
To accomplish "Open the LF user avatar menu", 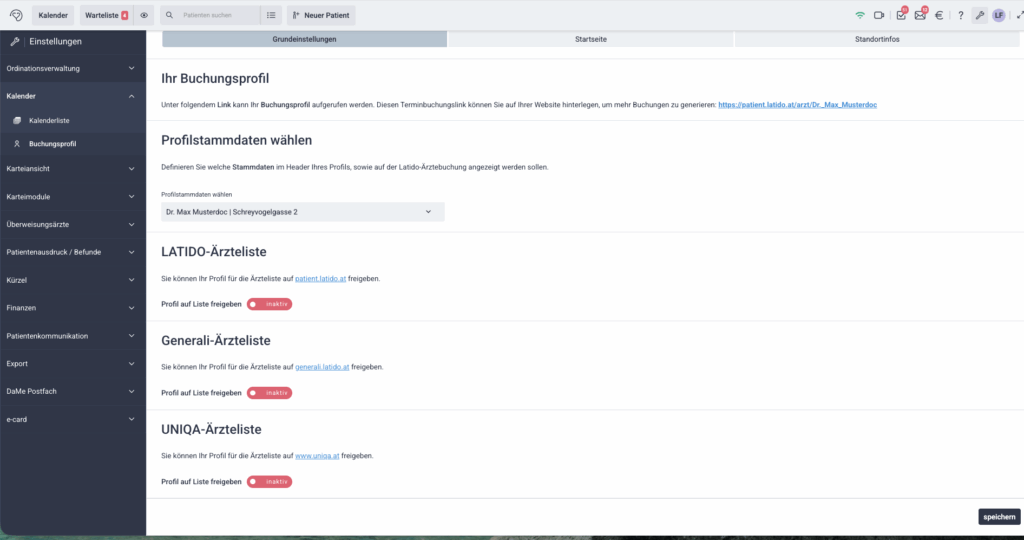I will point(998,15).
